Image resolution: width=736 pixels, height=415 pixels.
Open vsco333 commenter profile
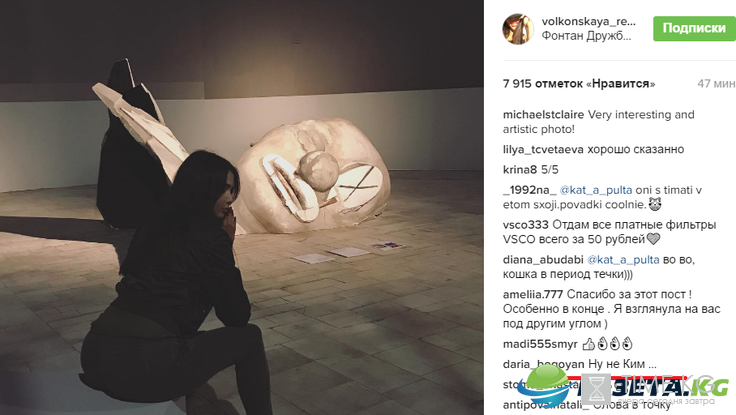pos(525,225)
